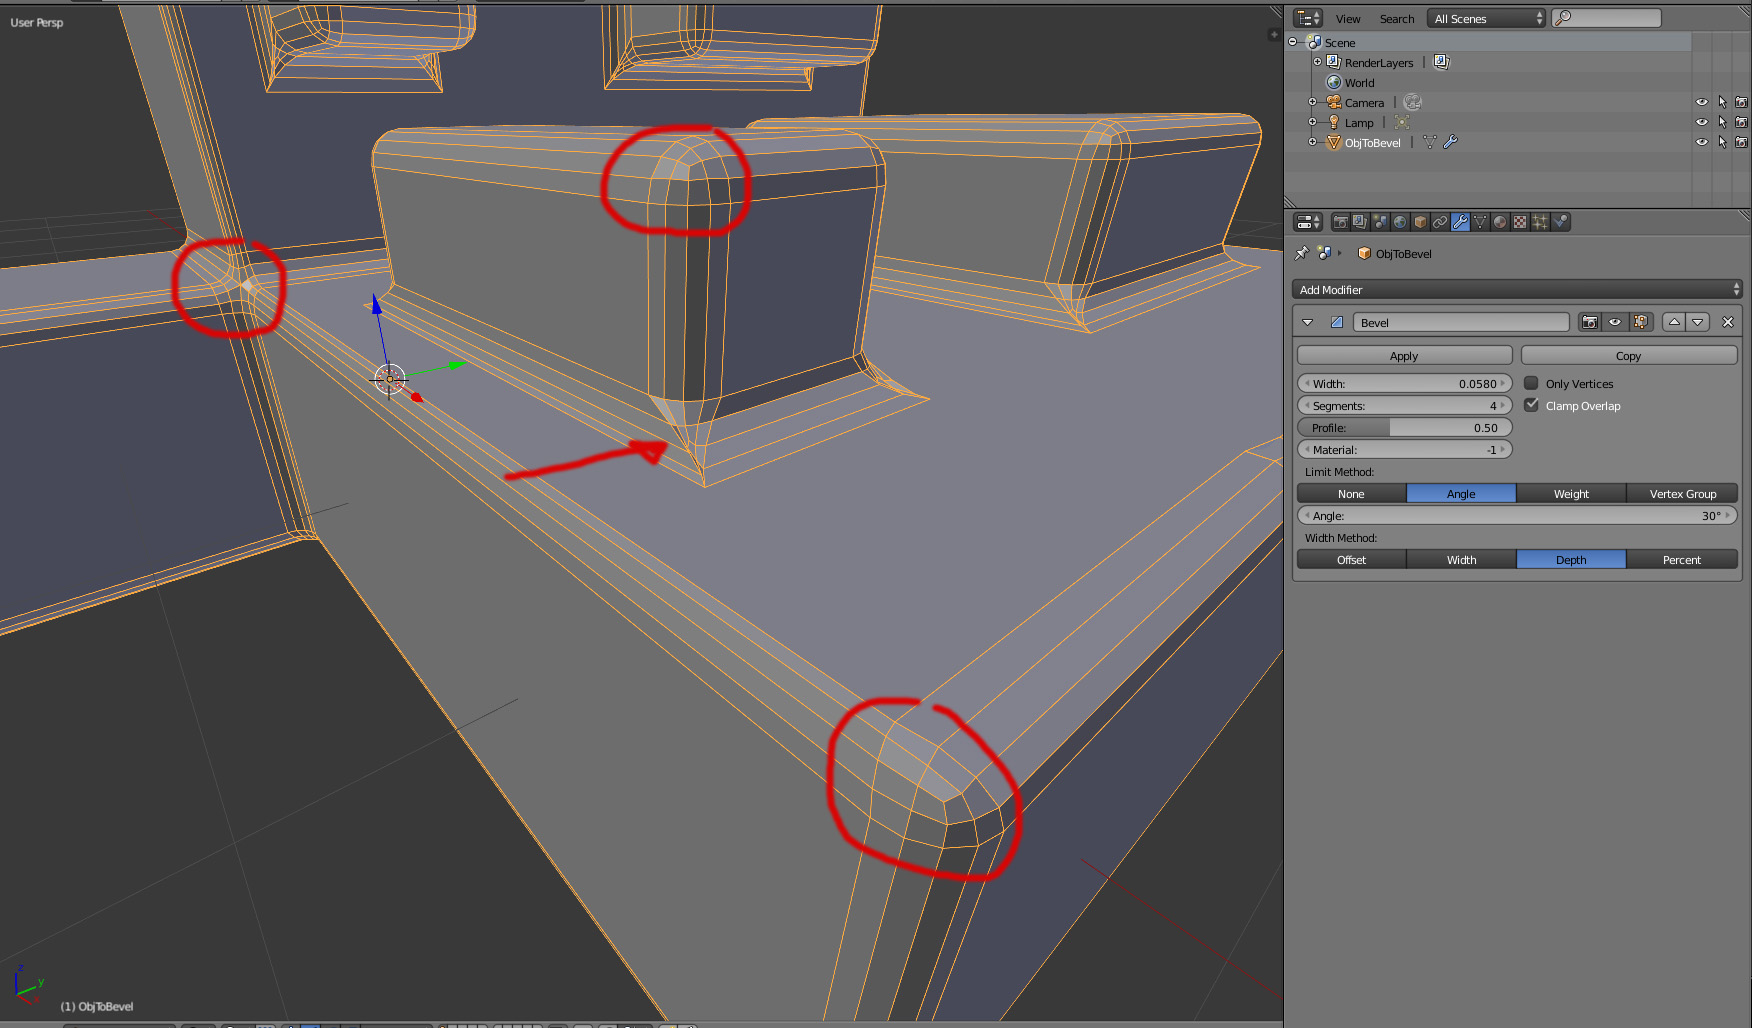1752x1028 pixels.
Task: Toggle viewport visibility eye for Lamp
Action: 1702,122
